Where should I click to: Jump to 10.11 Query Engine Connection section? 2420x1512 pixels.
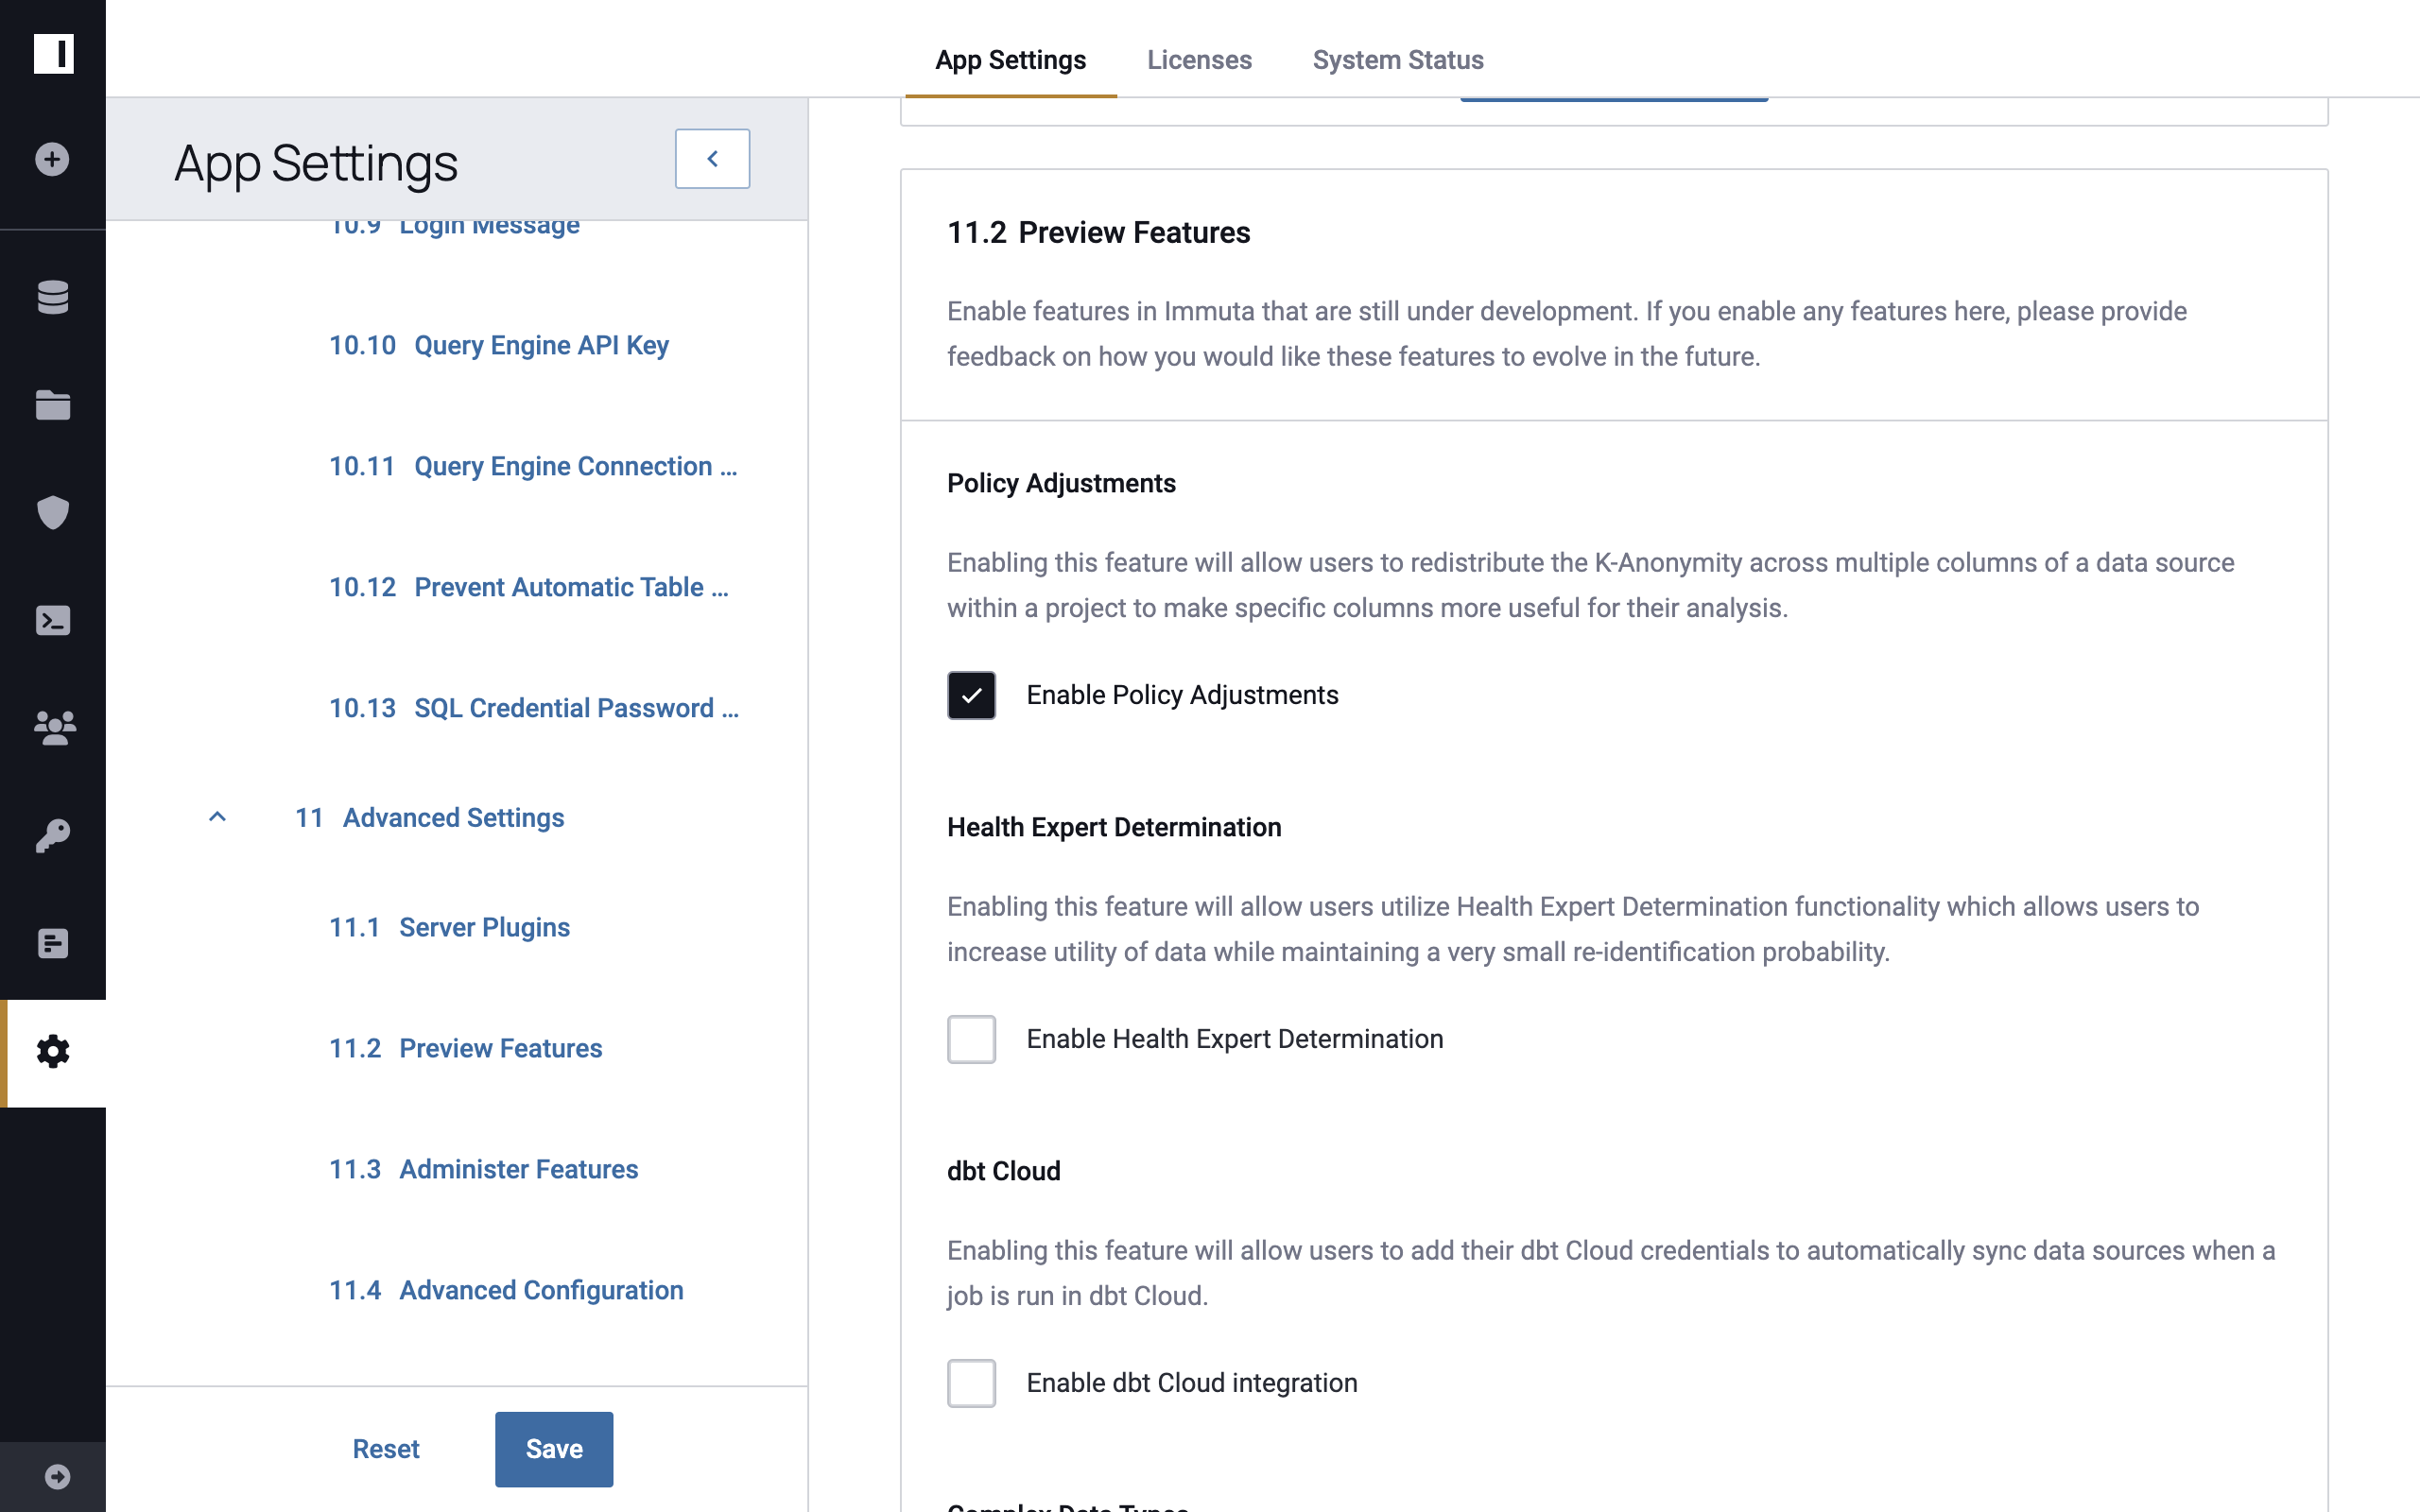533,466
